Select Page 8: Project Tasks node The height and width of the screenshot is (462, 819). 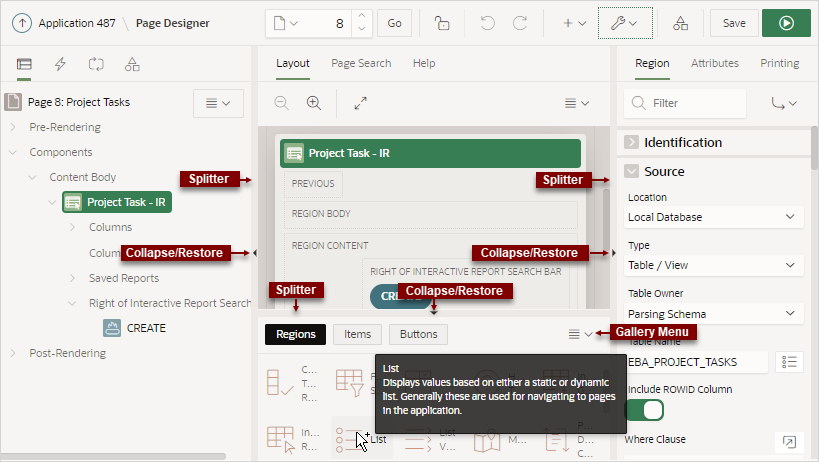[x=78, y=102]
